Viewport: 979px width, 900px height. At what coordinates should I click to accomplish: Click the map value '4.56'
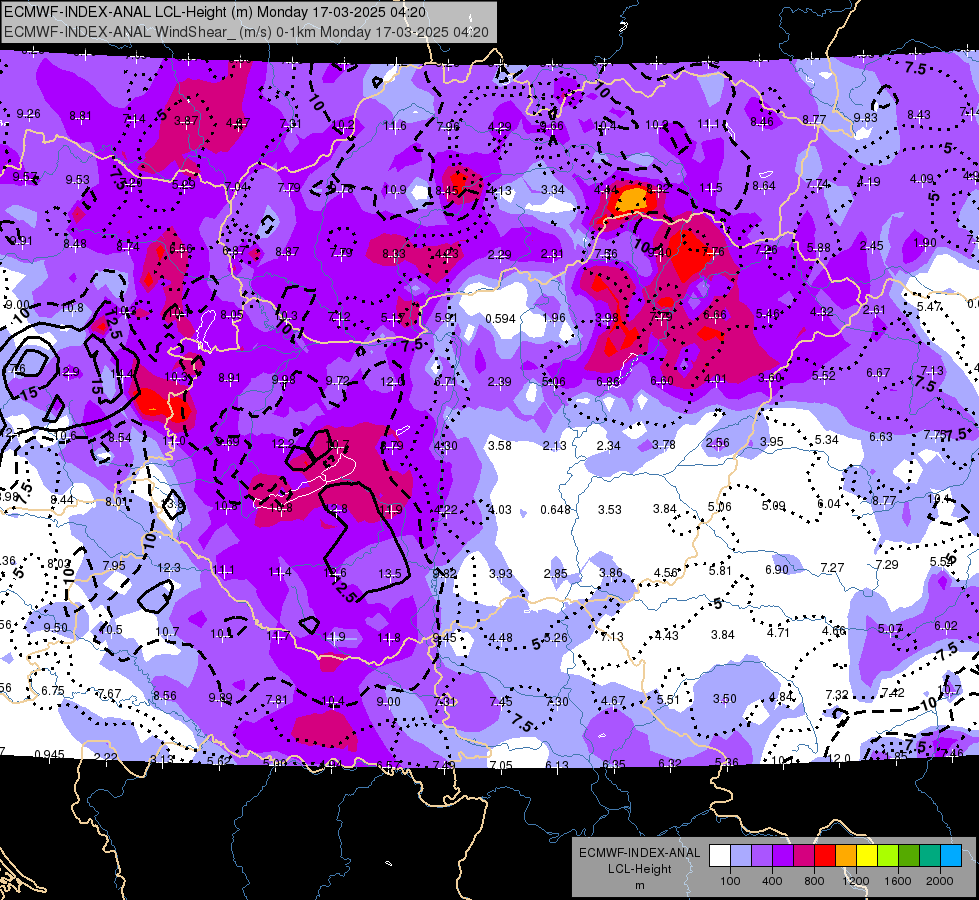point(666,572)
